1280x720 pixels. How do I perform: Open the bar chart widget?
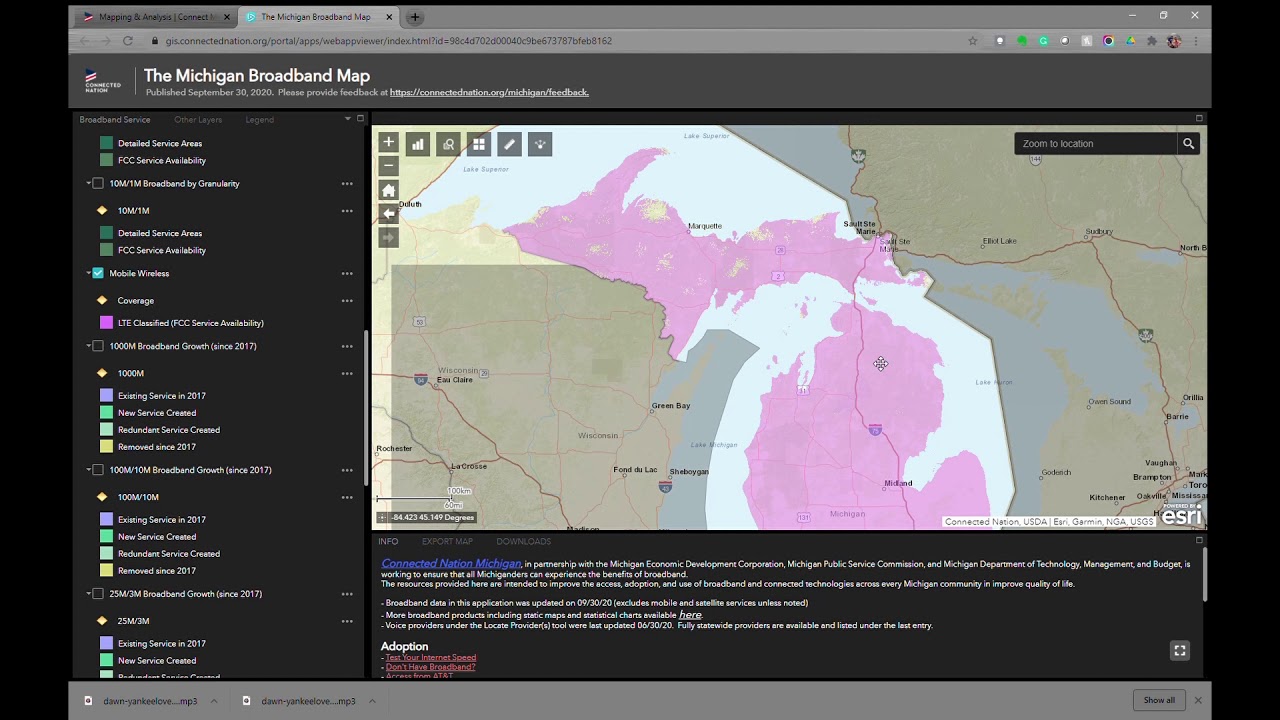pos(418,144)
